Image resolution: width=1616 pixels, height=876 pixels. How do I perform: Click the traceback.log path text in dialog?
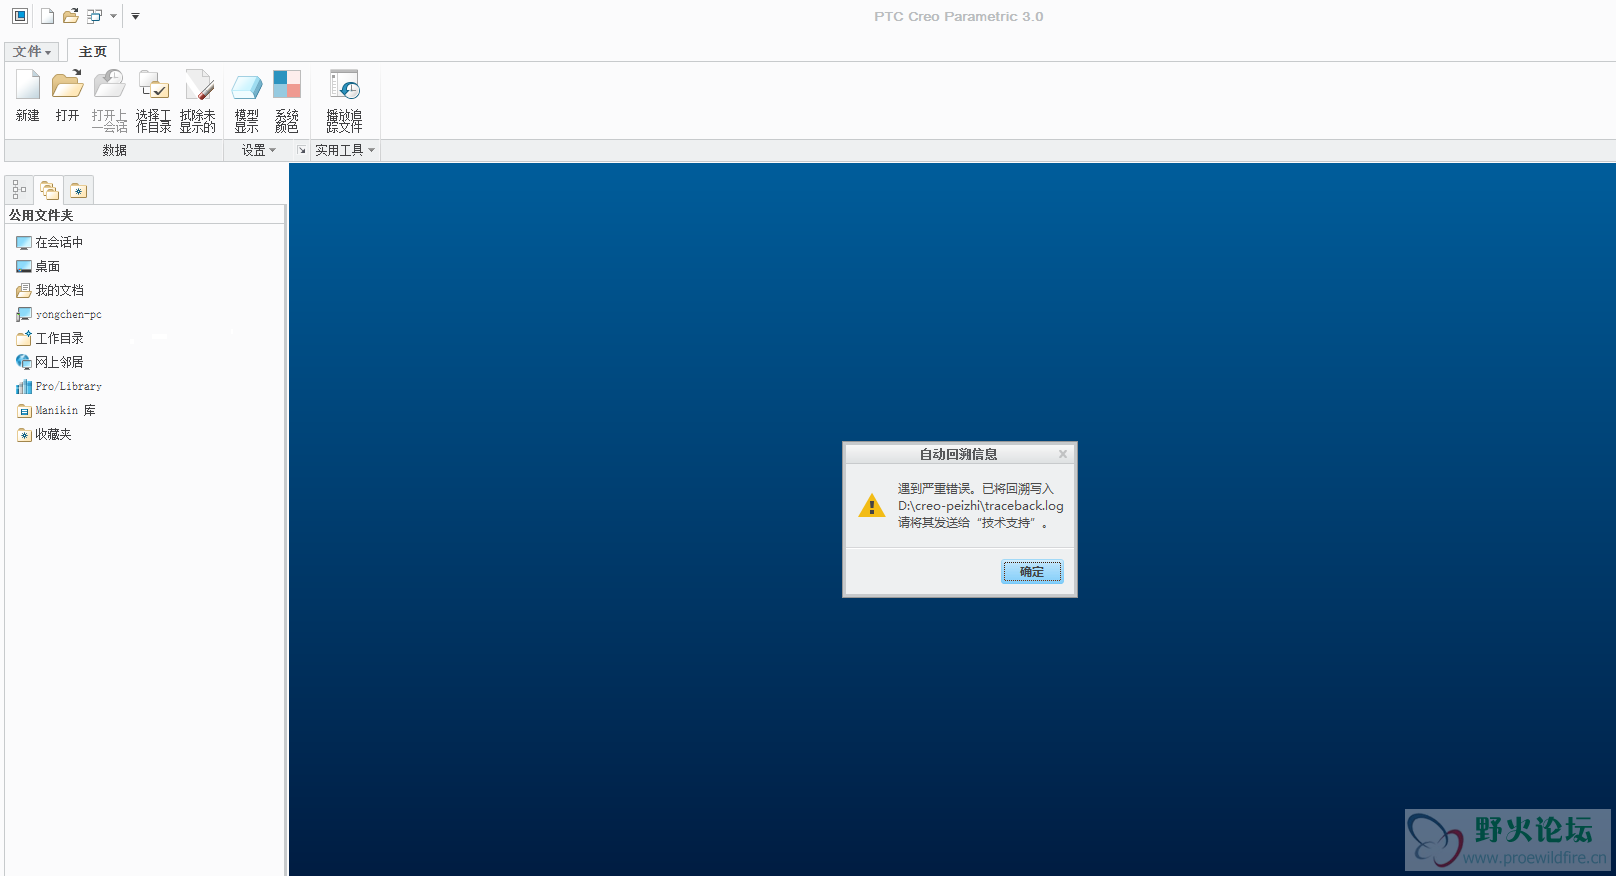pos(981,506)
